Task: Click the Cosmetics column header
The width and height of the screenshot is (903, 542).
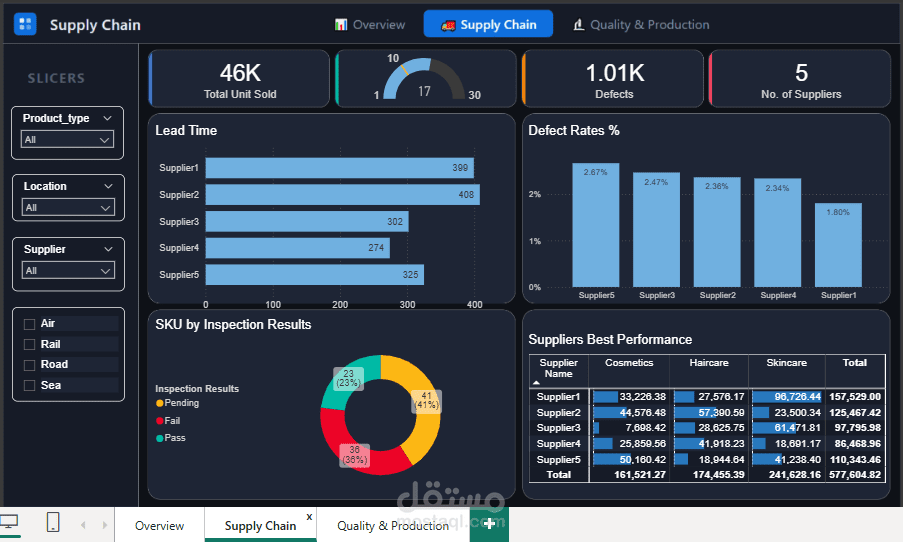Action: (x=629, y=363)
